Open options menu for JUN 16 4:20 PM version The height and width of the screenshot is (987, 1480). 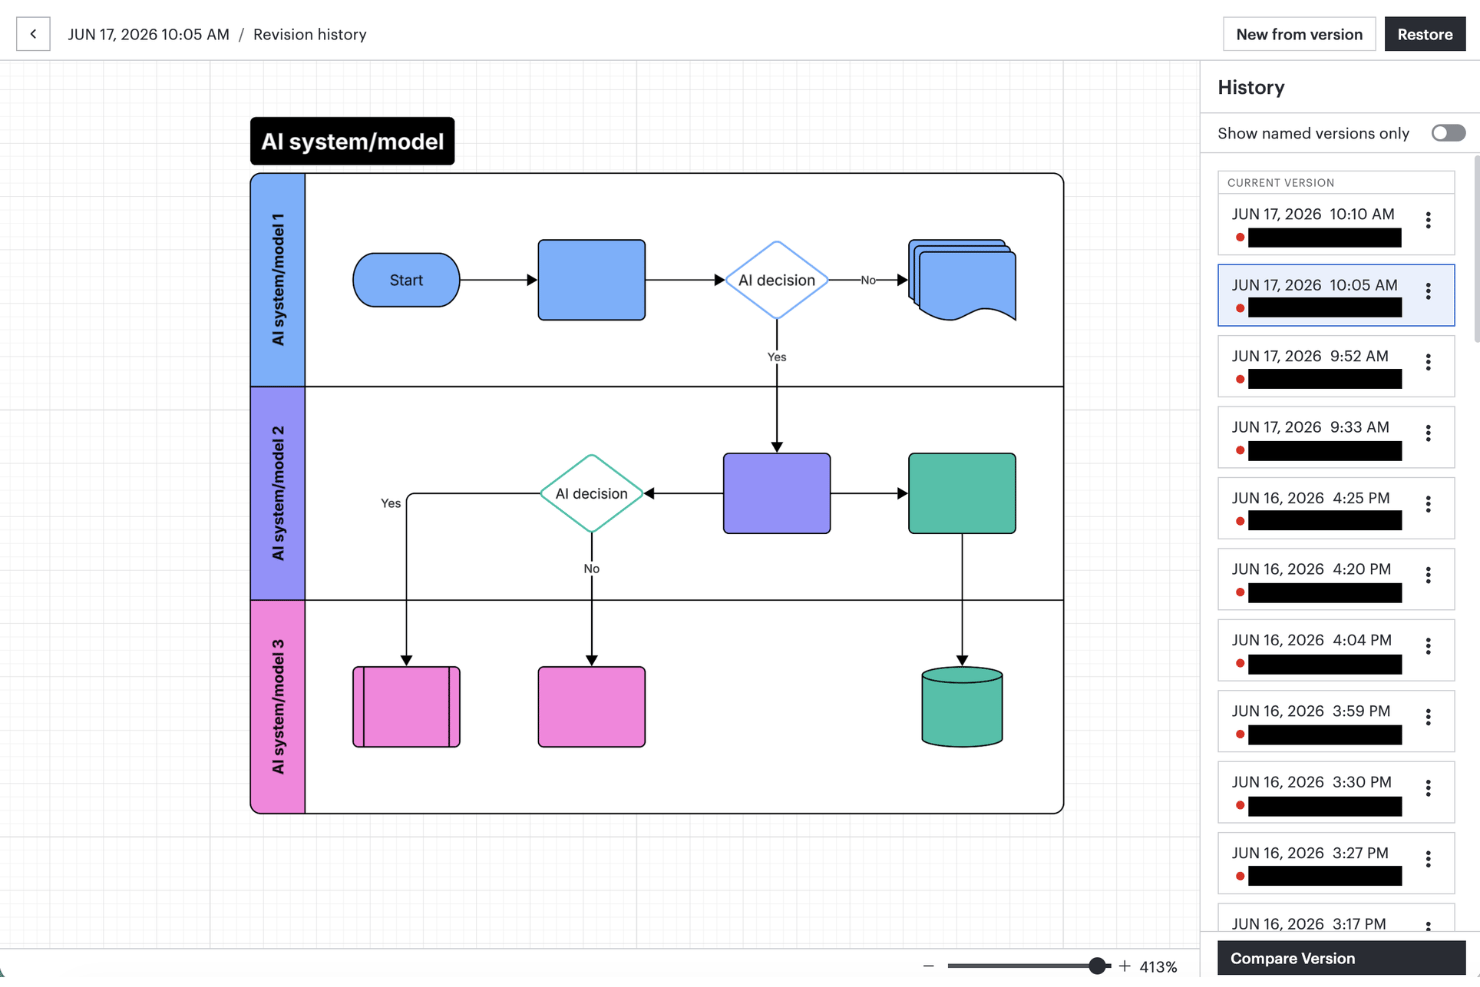[x=1428, y=575]
